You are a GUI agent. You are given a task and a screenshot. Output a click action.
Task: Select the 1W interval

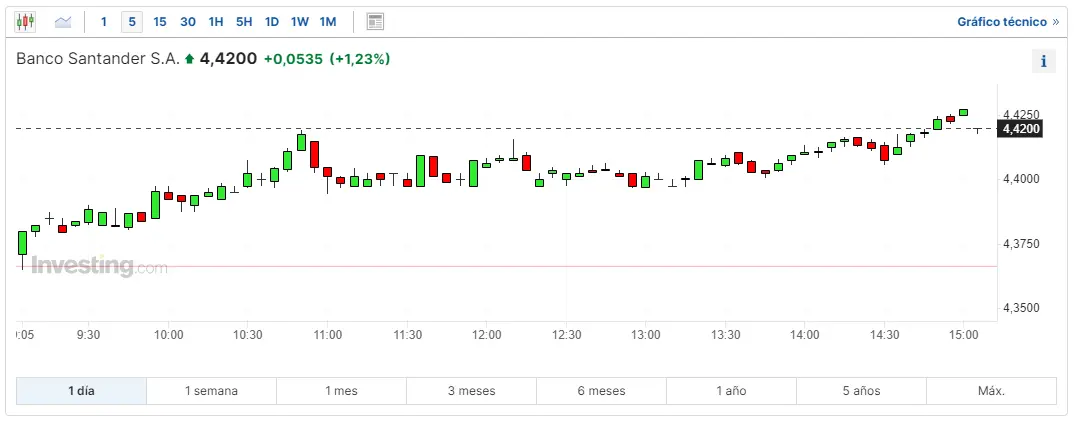[300, 22]
